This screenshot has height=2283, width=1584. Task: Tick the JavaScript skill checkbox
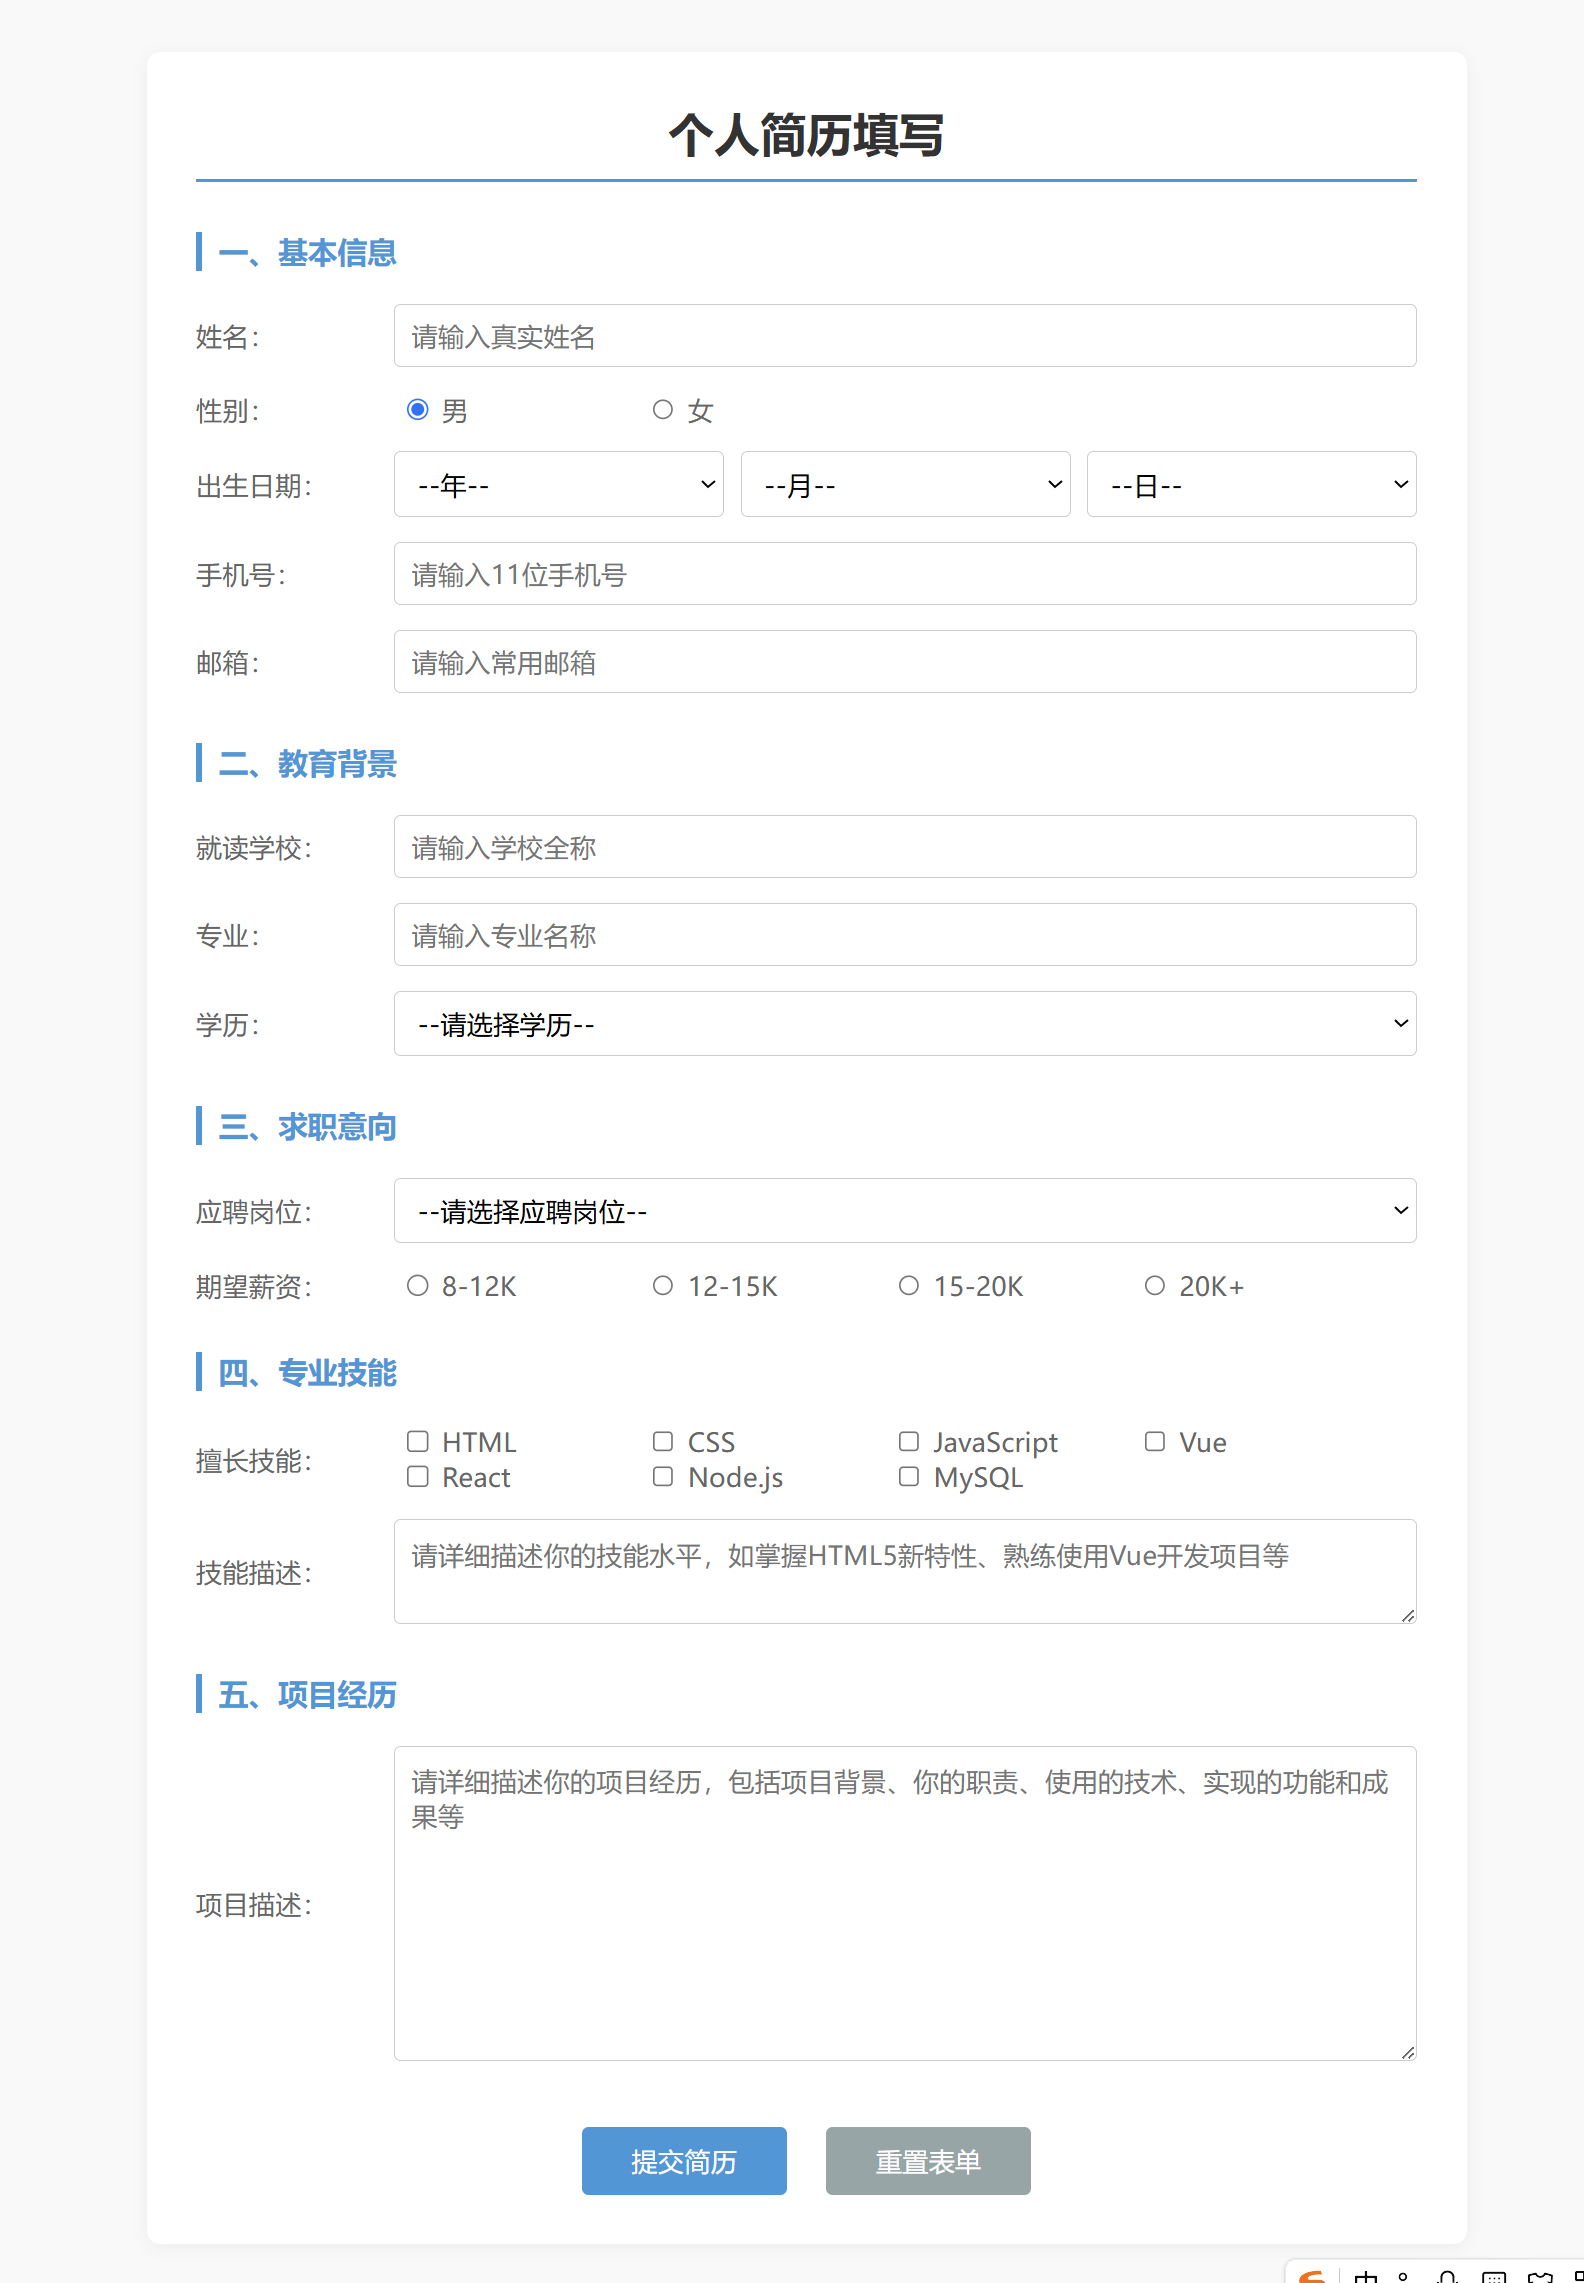pyautogui.click(x=909, y=1441)
